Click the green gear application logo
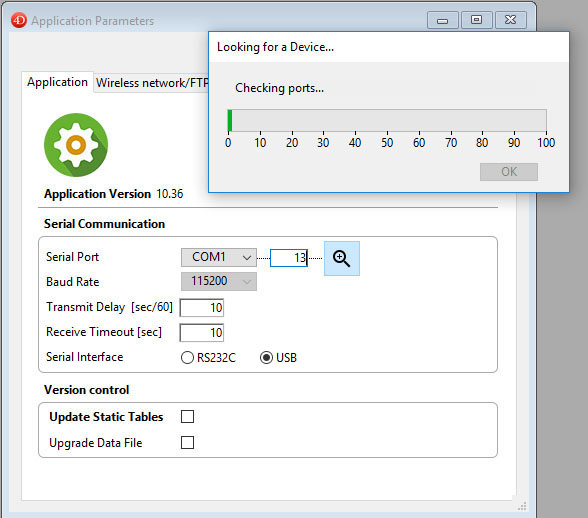Image resolution: width=588 pixels, height=518 pixels. [76, 145]
